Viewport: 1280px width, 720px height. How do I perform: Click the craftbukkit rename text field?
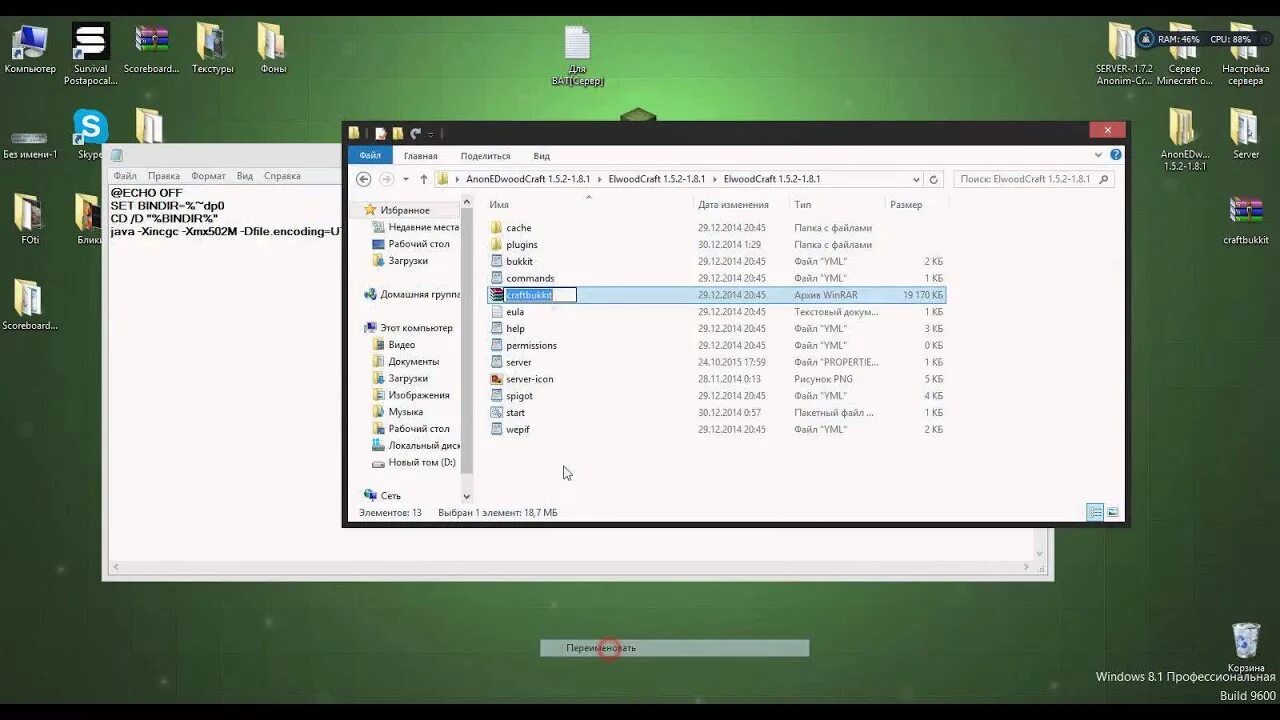tap(540, 295)
